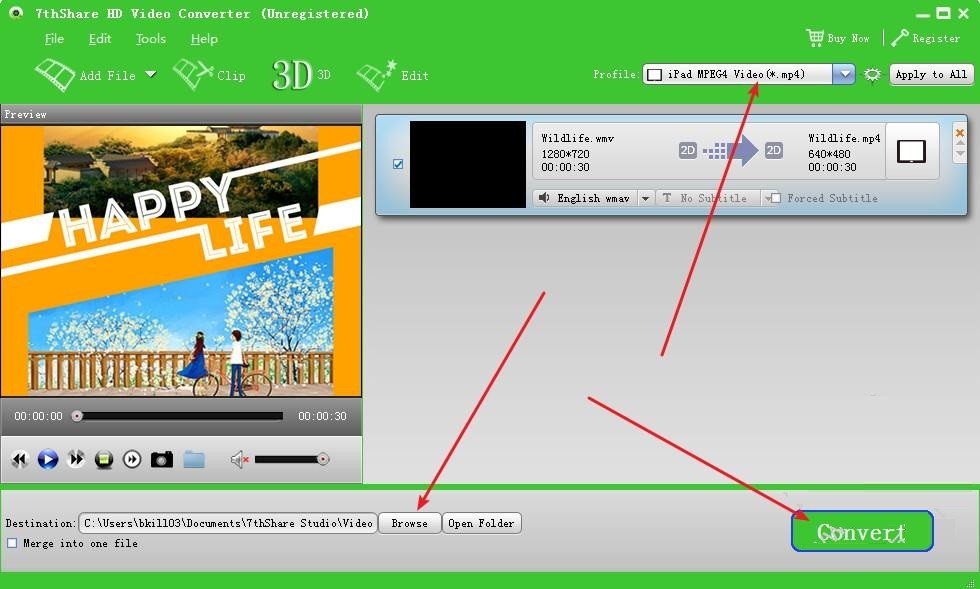Play the preview video
Image resolution: width=980 pixels, height=589 pixels.
point(48,460)
